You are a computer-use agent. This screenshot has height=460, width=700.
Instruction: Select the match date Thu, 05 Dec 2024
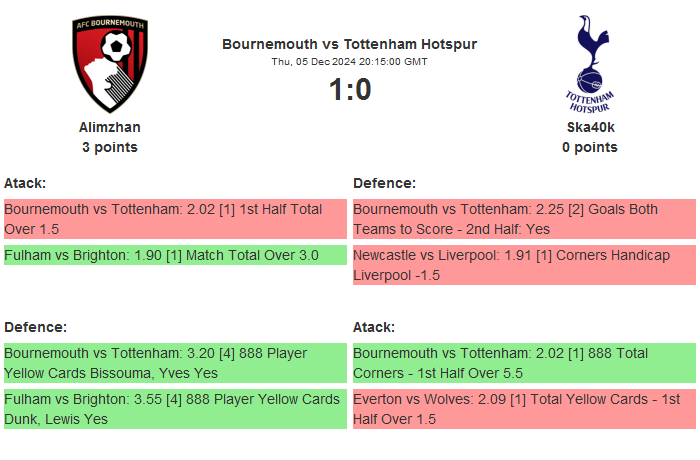tap(349, 62)
